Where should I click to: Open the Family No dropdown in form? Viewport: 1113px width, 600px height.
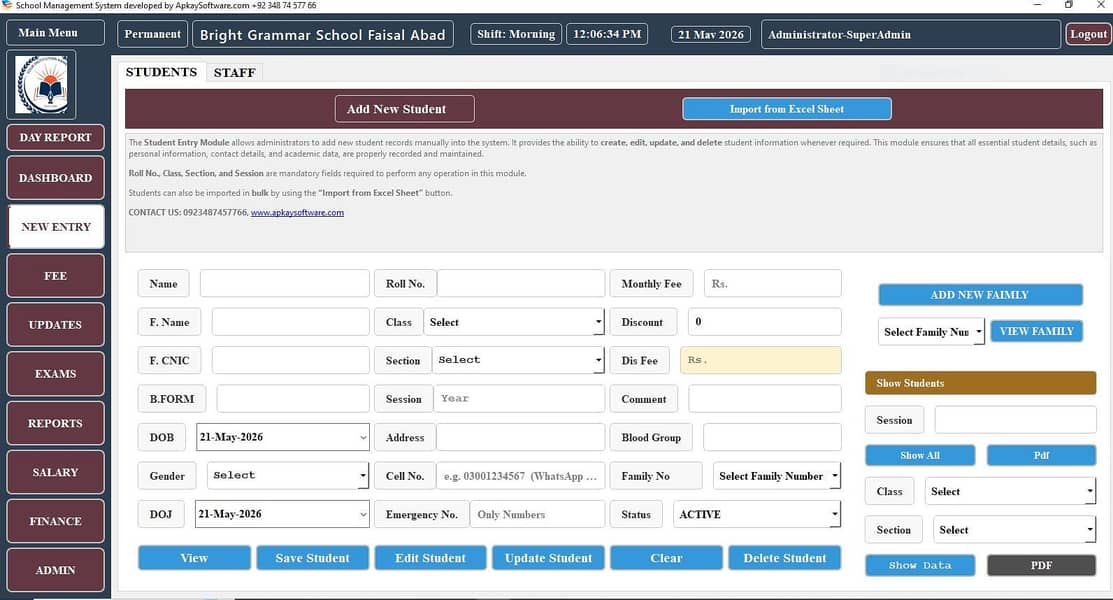[x=777, y=476]
